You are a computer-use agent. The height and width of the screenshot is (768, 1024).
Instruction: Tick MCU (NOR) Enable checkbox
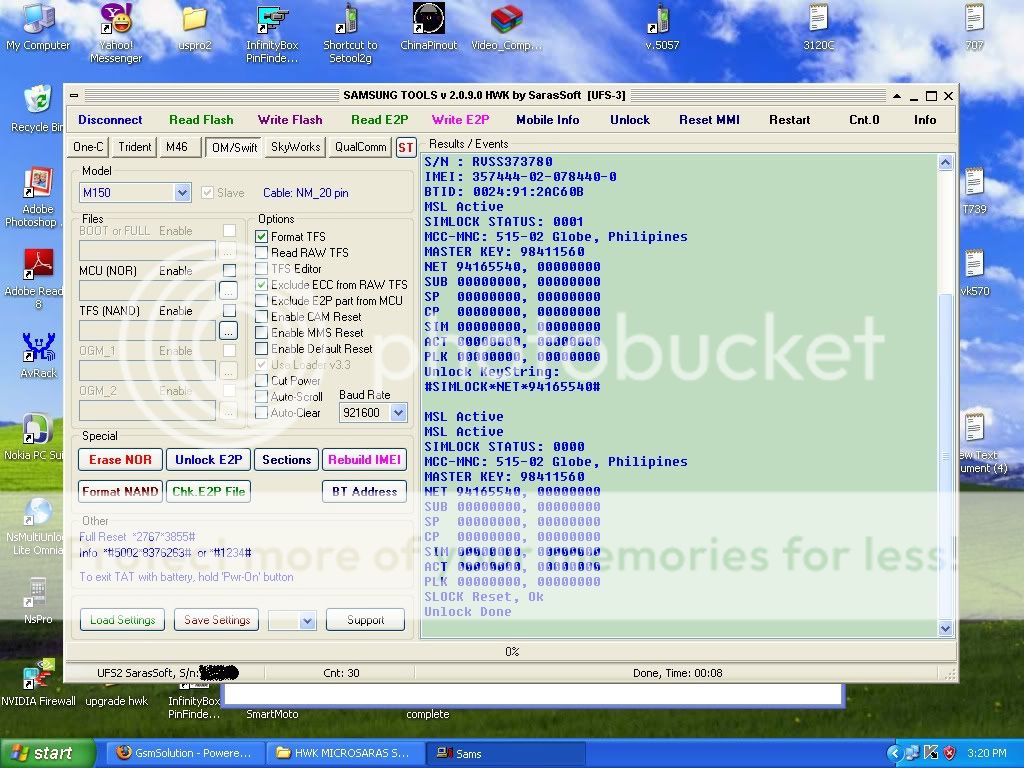[229, 270]
